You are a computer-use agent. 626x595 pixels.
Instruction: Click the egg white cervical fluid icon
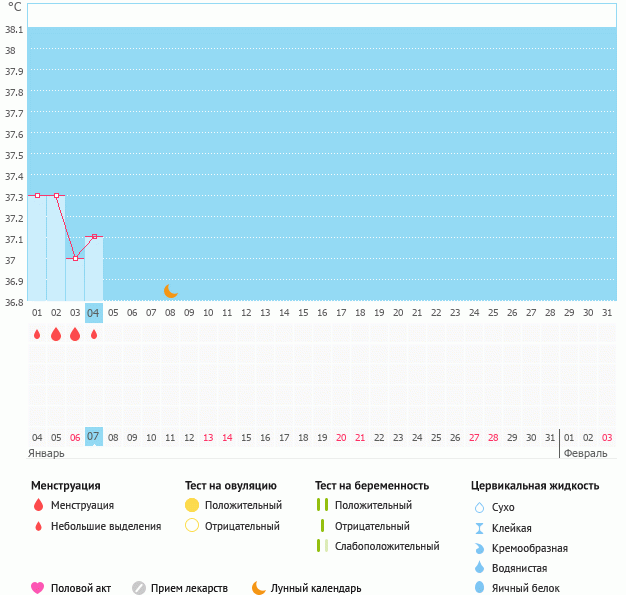pyautogui.click(x=479, y=588)
